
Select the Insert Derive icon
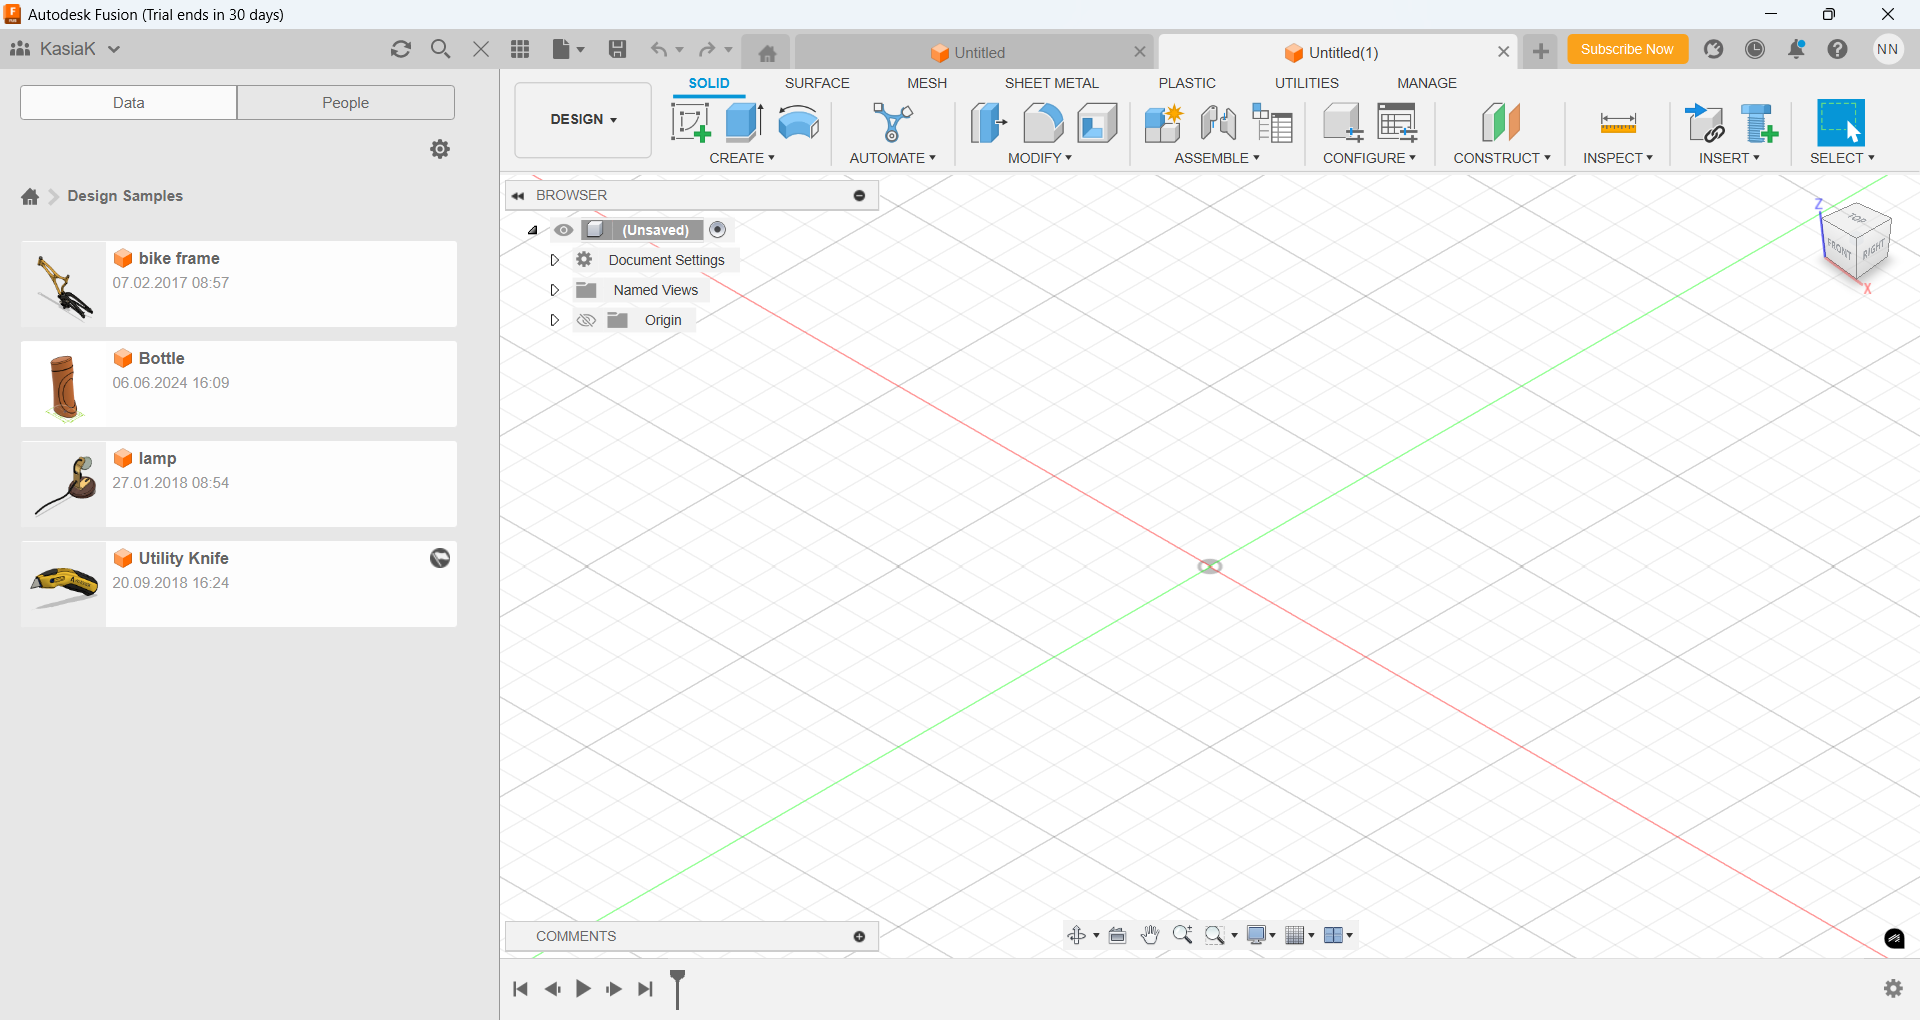click(1705, 123)
